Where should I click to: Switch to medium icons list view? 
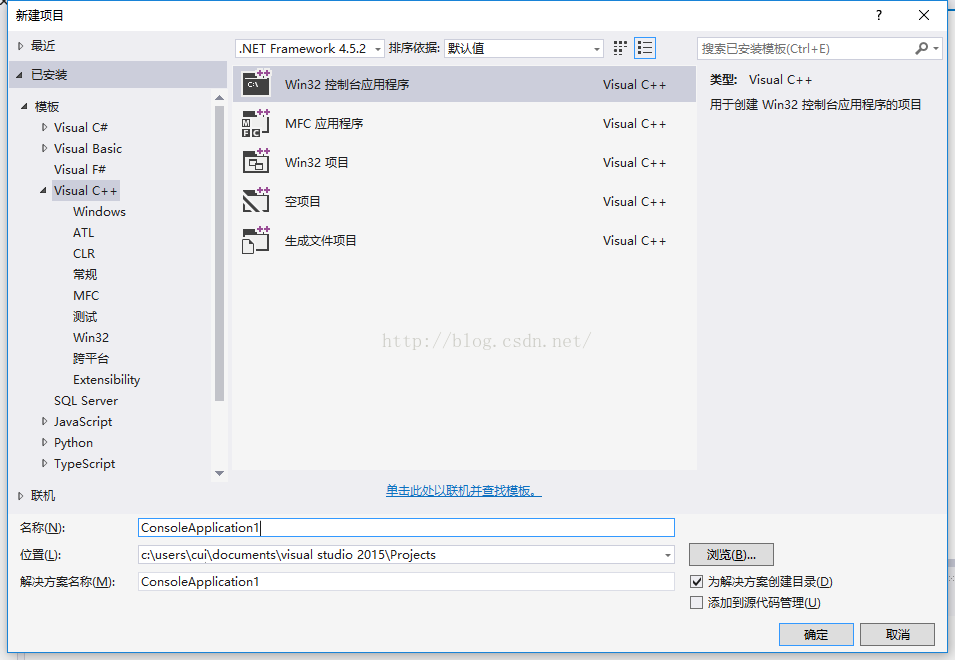click(645, 48)
